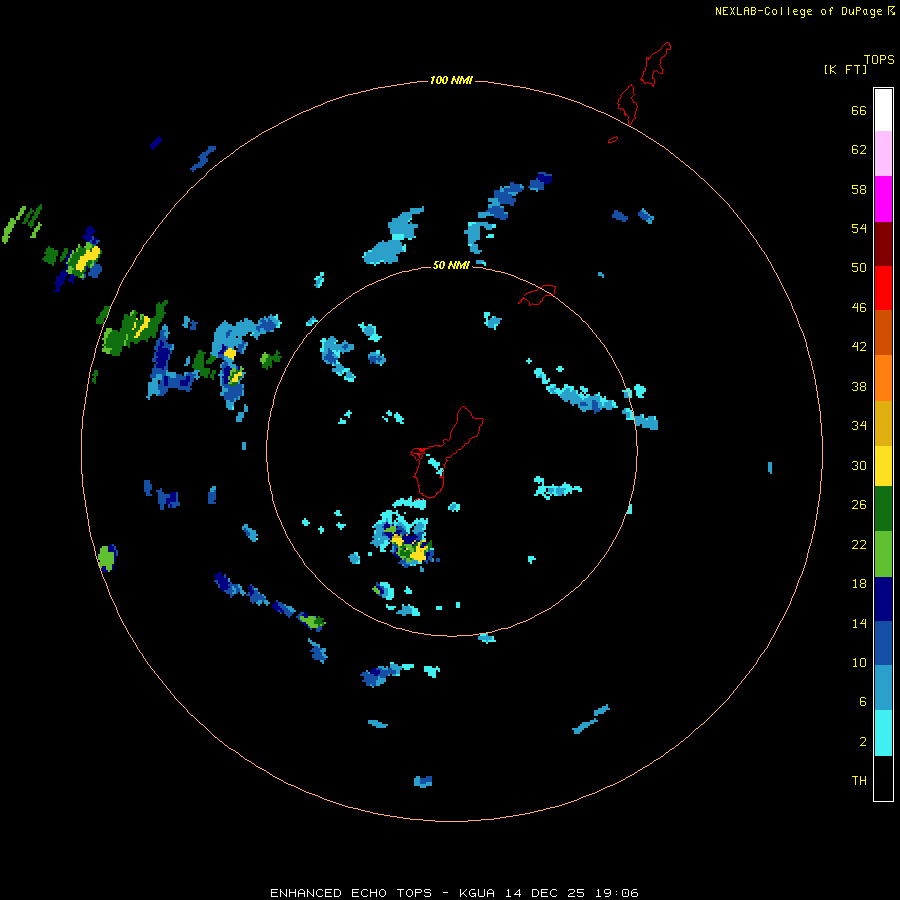Click the legend value '62'
Image resolution: width=900 pixels, height=900 pixels.
coord(859,150)
